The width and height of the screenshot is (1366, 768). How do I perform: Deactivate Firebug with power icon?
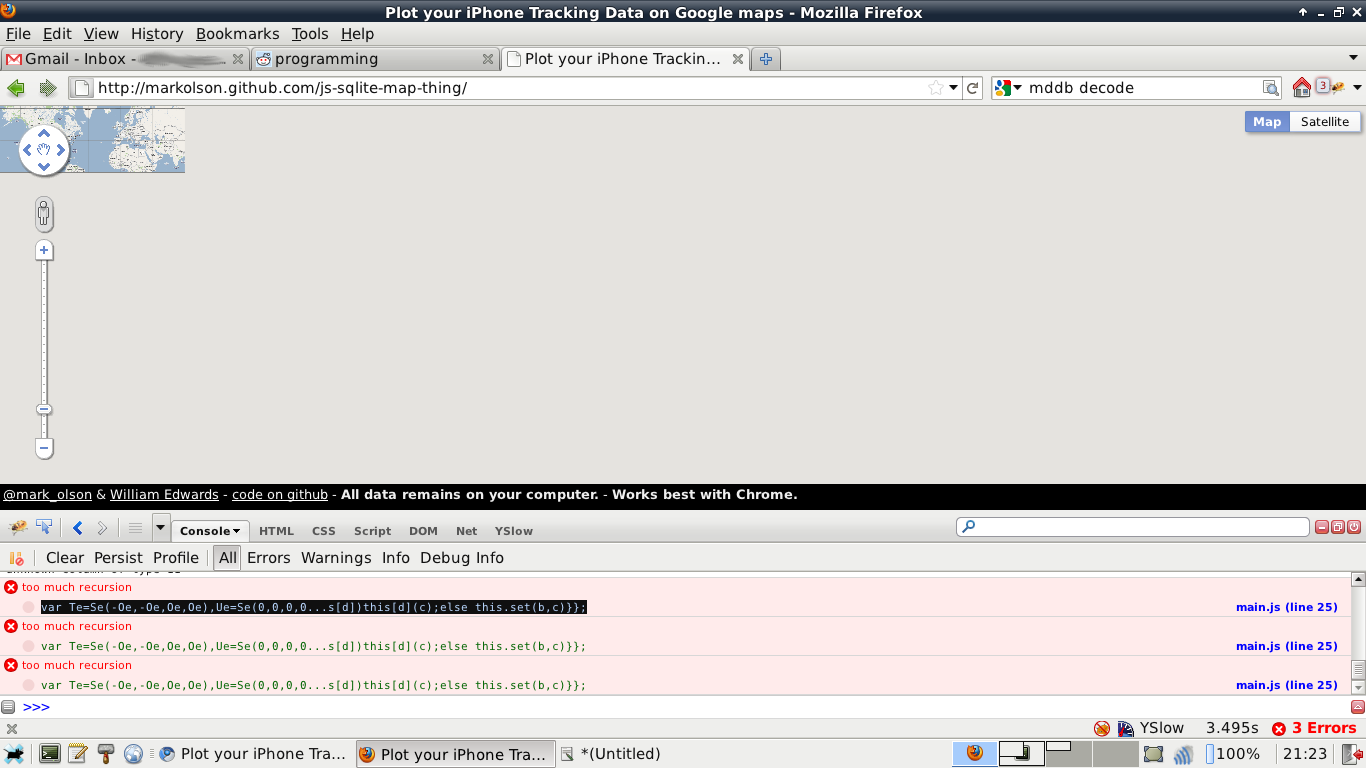1354,527
